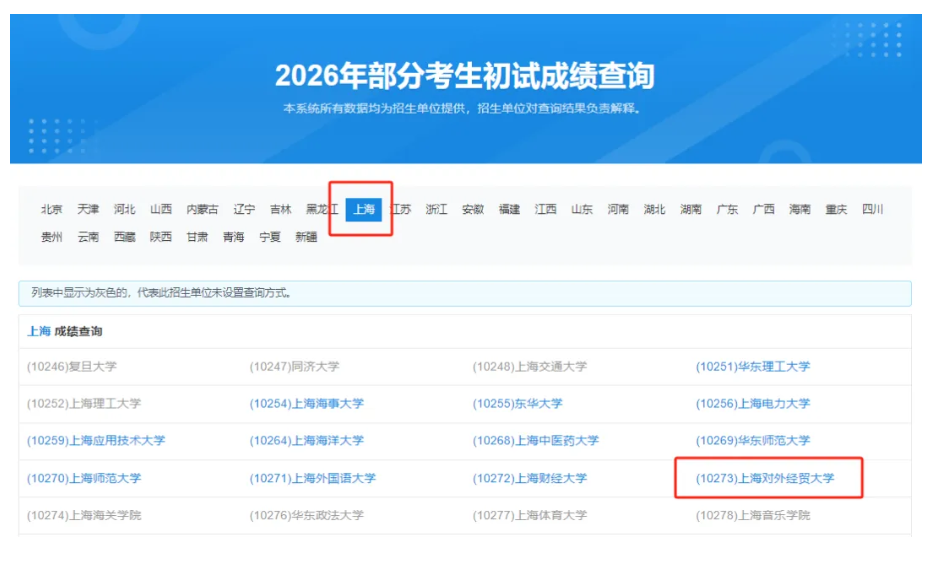The height and width of the screenshot is (564, 935).
Task: Open (10256)上海电力大学 score query link
Action: pos(753,404)
